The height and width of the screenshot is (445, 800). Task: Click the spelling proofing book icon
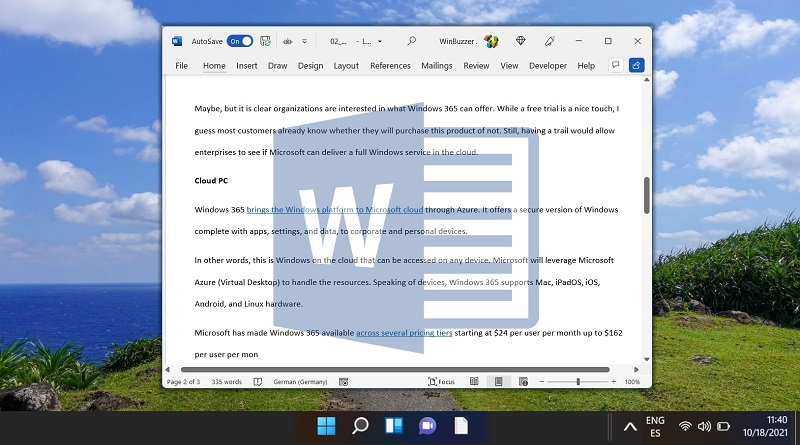258,382
